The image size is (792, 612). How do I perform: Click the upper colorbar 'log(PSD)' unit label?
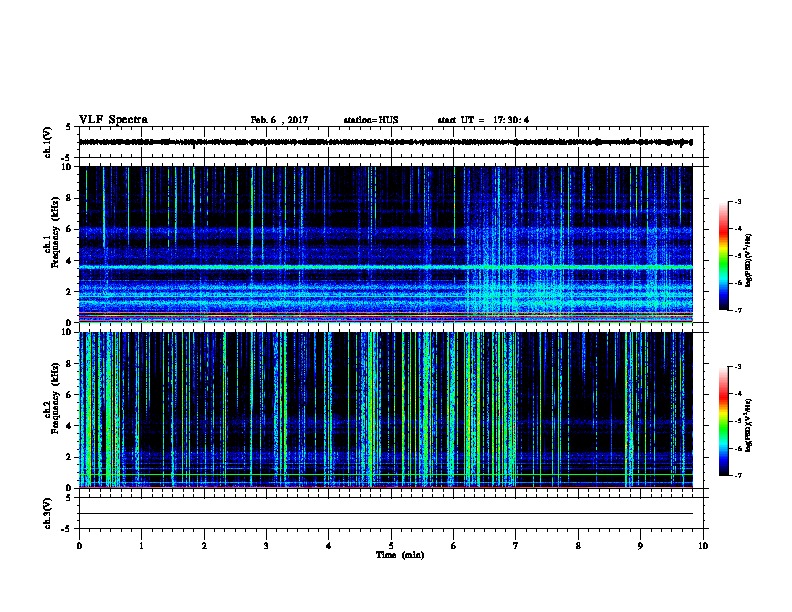click(748, 260)
